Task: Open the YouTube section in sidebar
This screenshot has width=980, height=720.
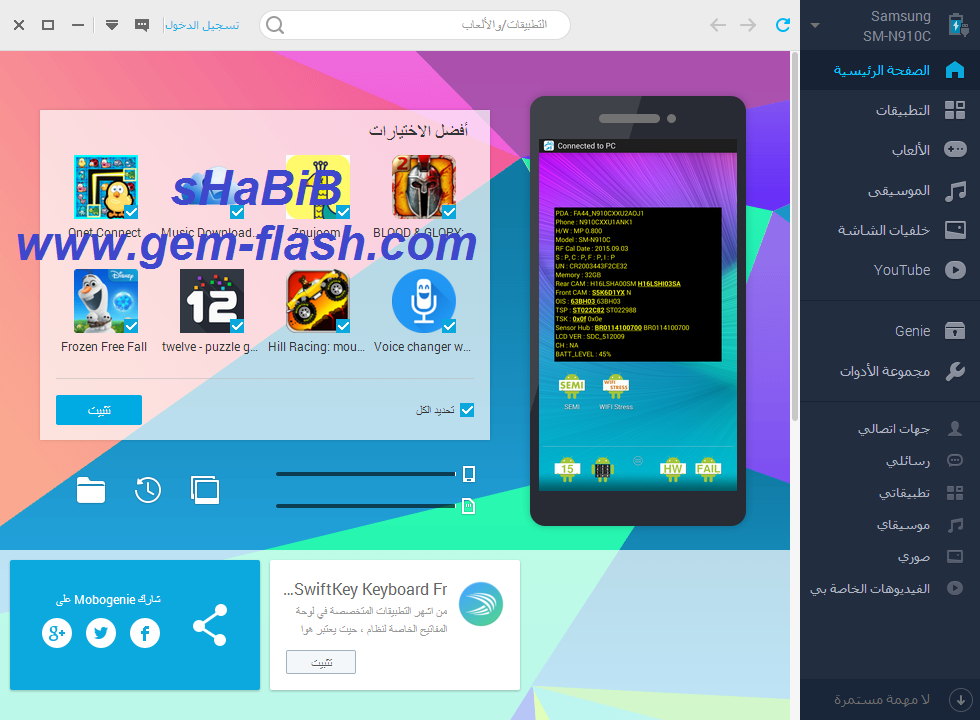Action: pos(890,270)
